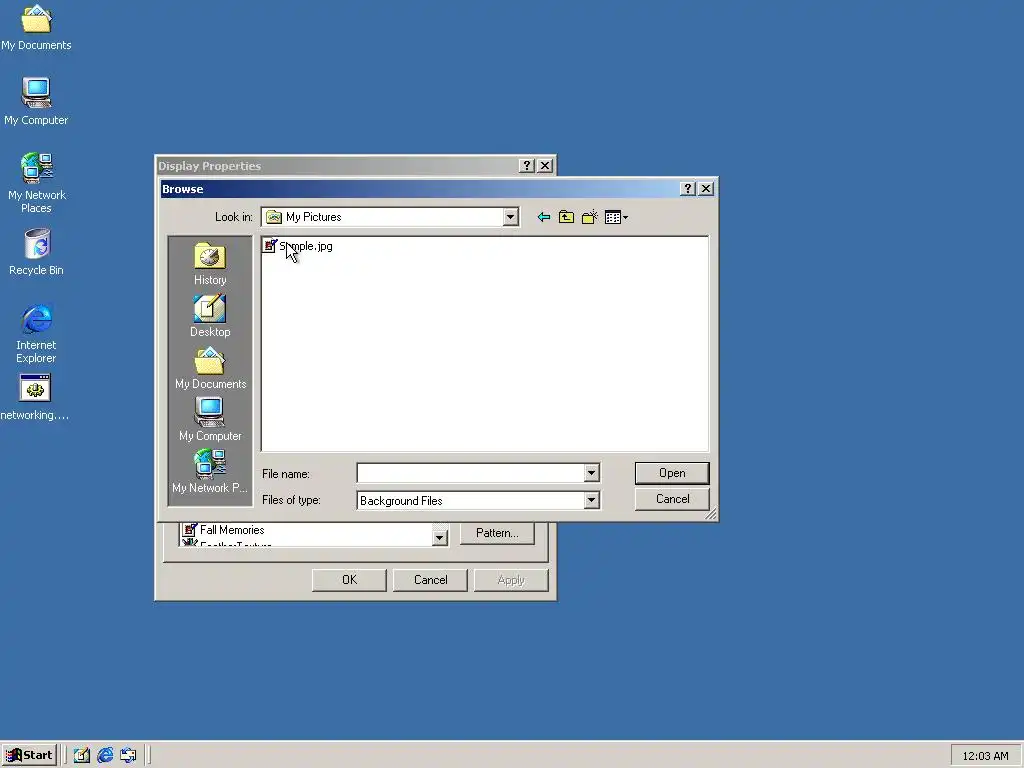Screen dimensions: 1024x768
Task: Jump to Desktop in the places bar
Action: pyautogui.click(x=210, y=316)
